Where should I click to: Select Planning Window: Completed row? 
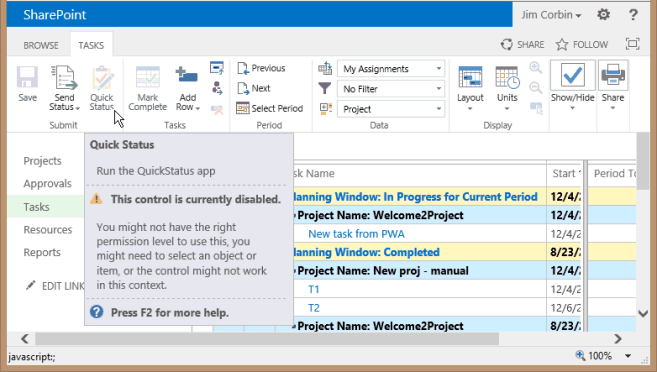366,252
